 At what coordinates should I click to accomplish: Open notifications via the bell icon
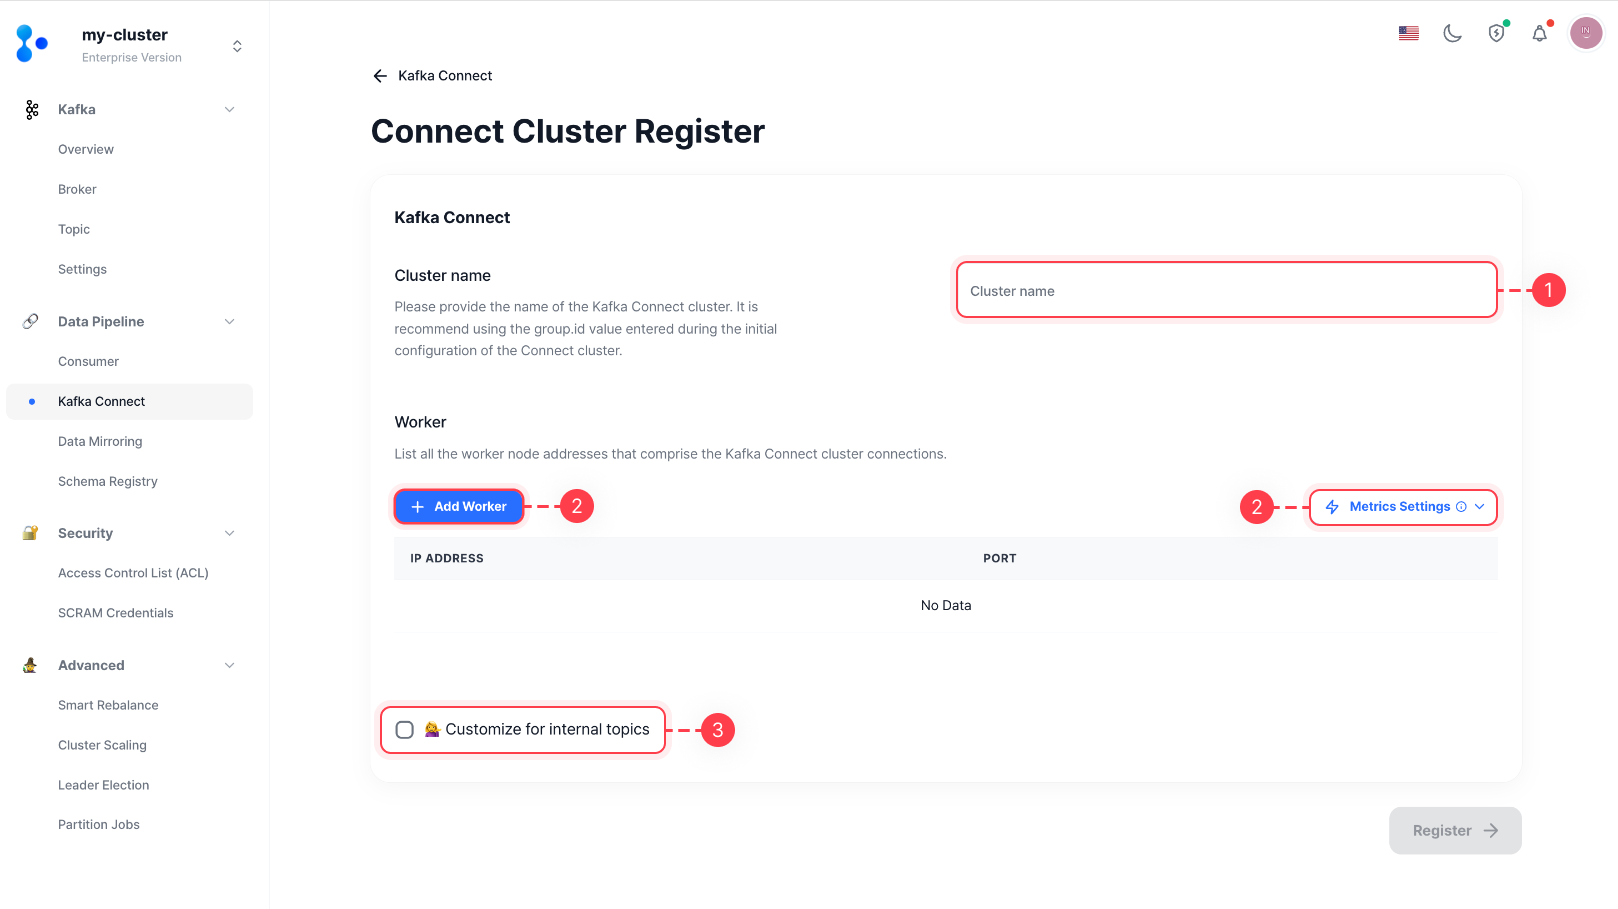(x=1540, y=33)
